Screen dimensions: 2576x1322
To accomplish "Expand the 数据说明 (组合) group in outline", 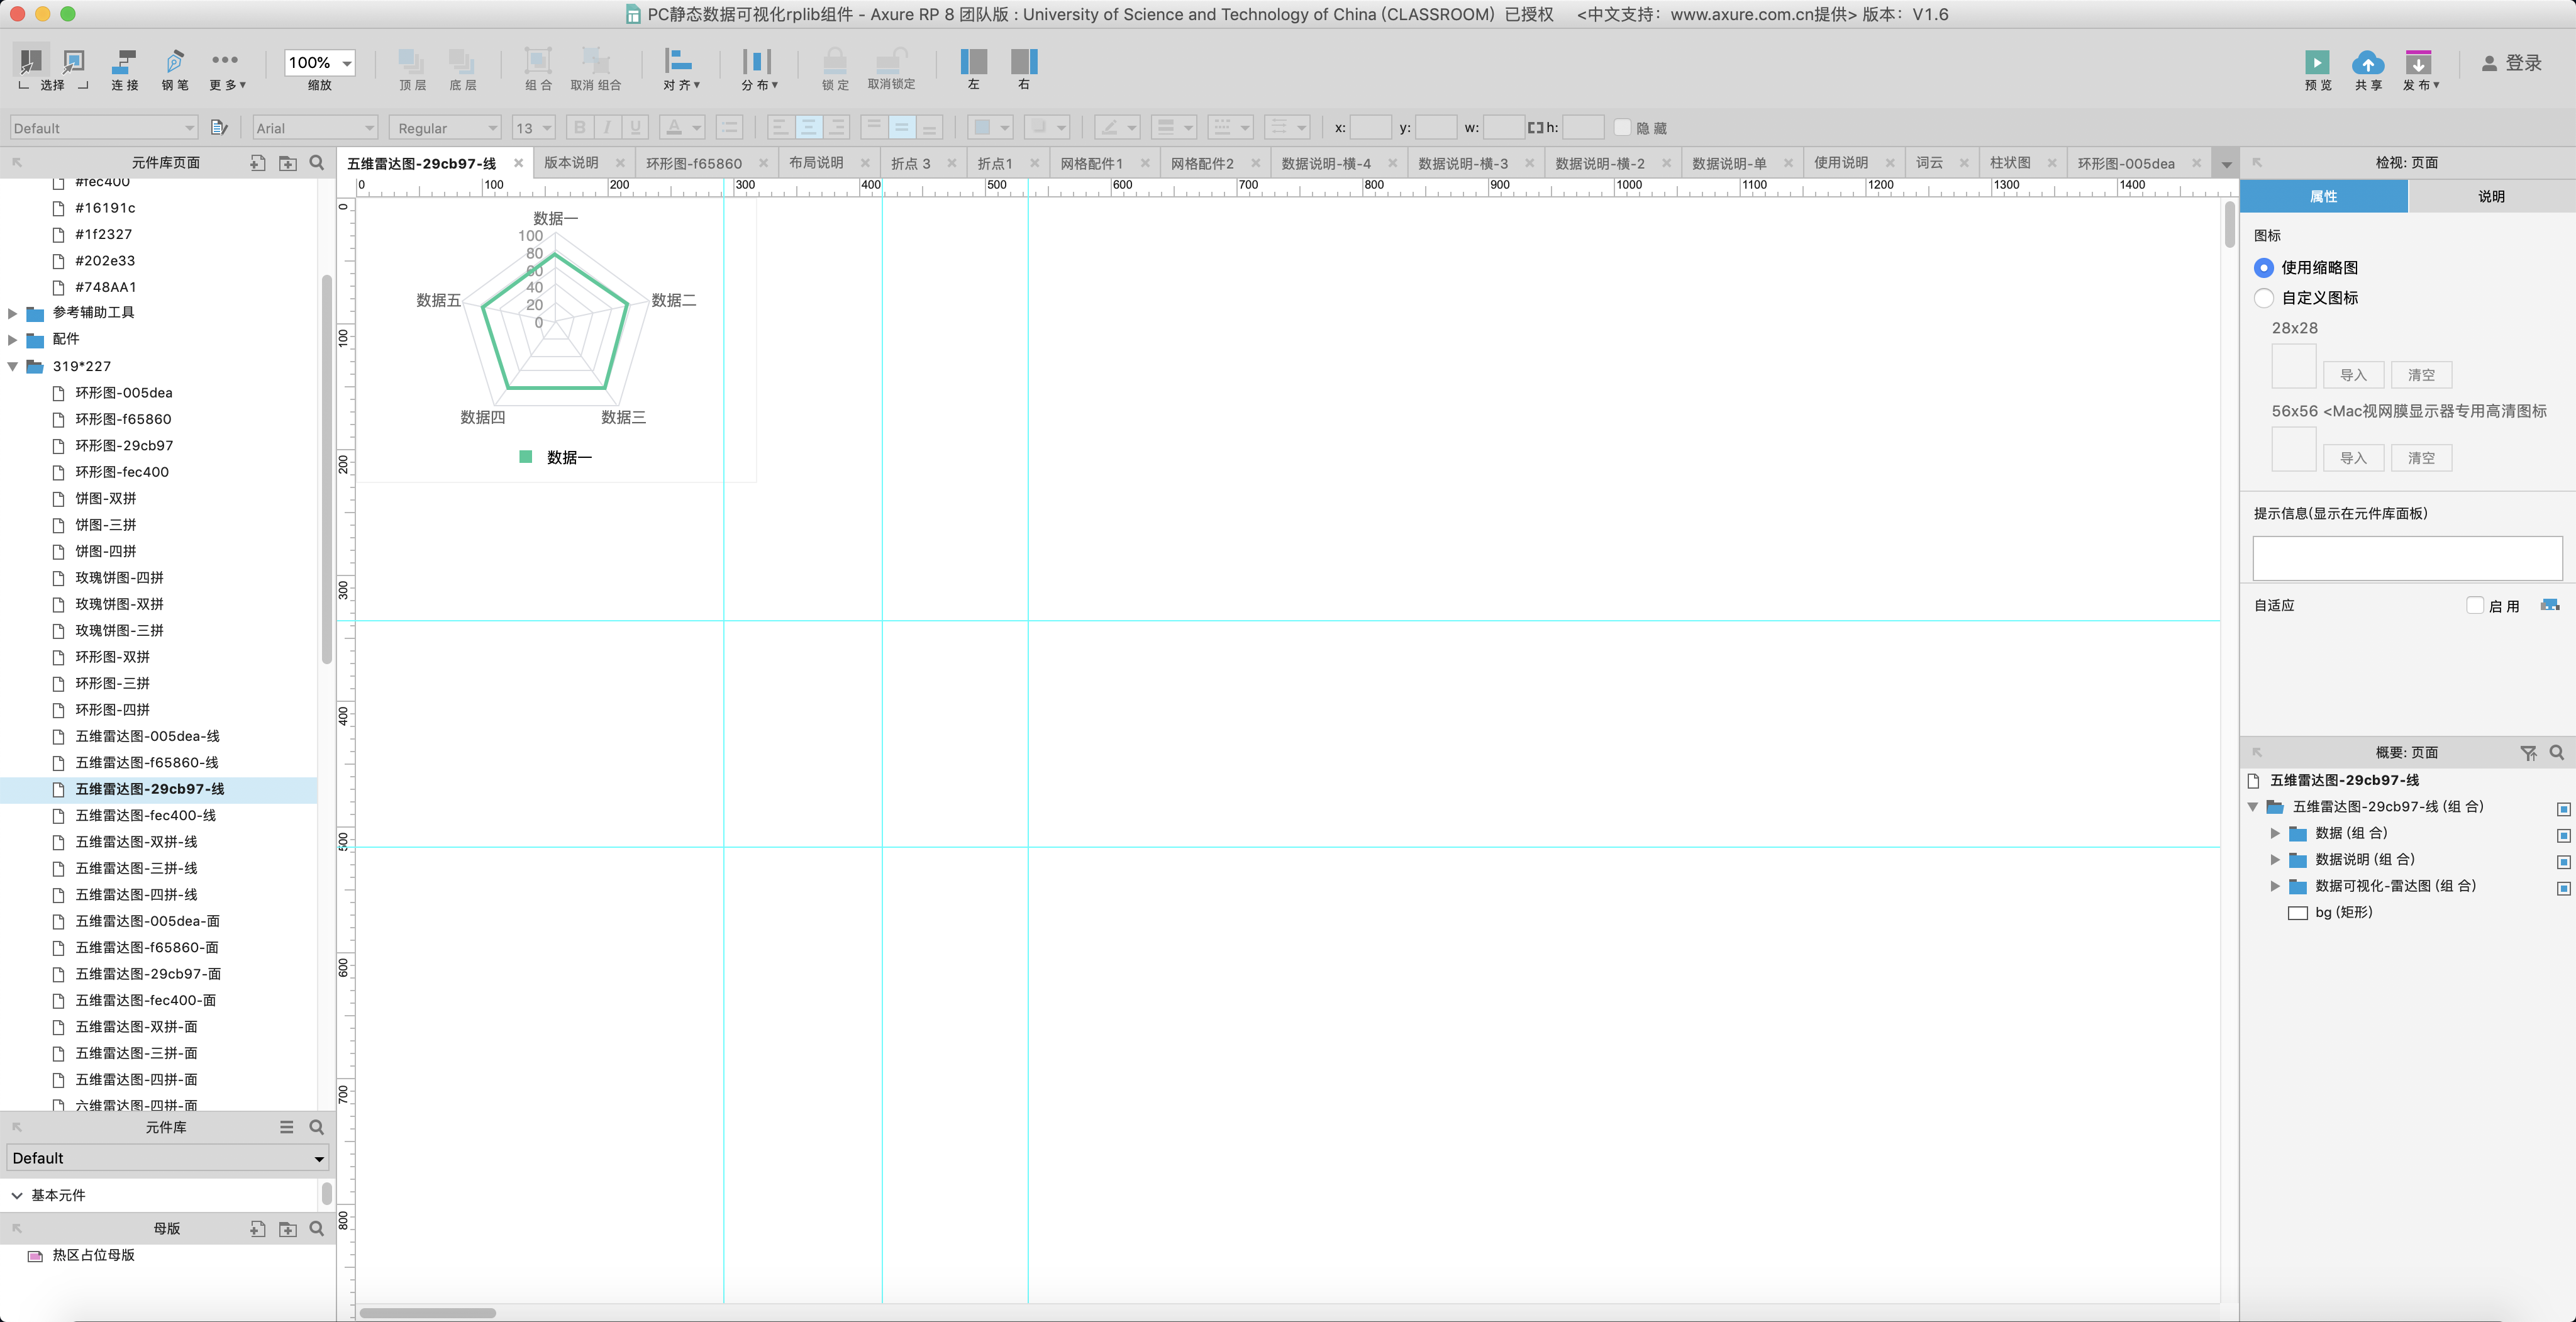I will (2275, 860).
